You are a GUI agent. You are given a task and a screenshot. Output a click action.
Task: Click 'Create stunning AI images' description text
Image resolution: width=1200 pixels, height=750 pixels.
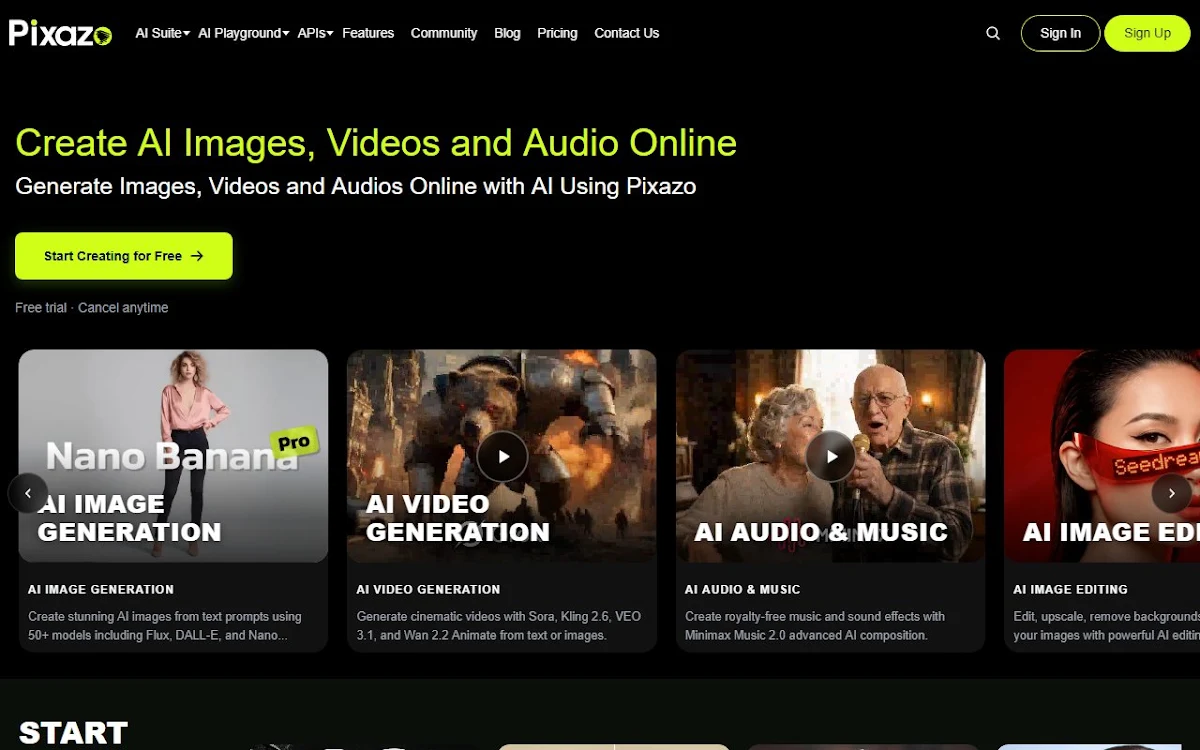165,626
